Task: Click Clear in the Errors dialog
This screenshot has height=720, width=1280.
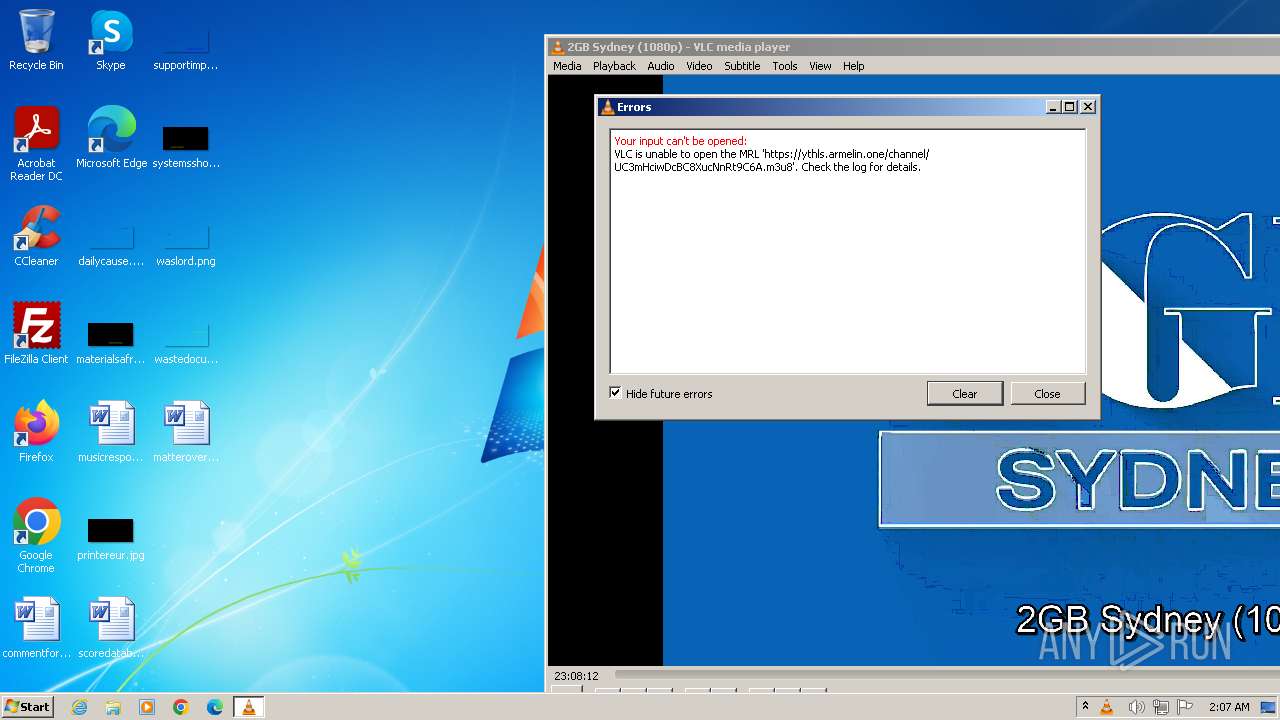Action: click(965, 394)
